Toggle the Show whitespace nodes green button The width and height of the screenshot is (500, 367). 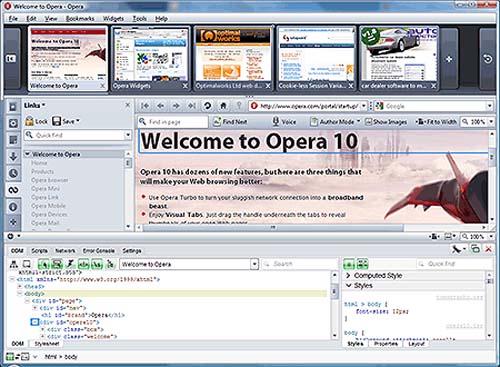click(97, 264)
